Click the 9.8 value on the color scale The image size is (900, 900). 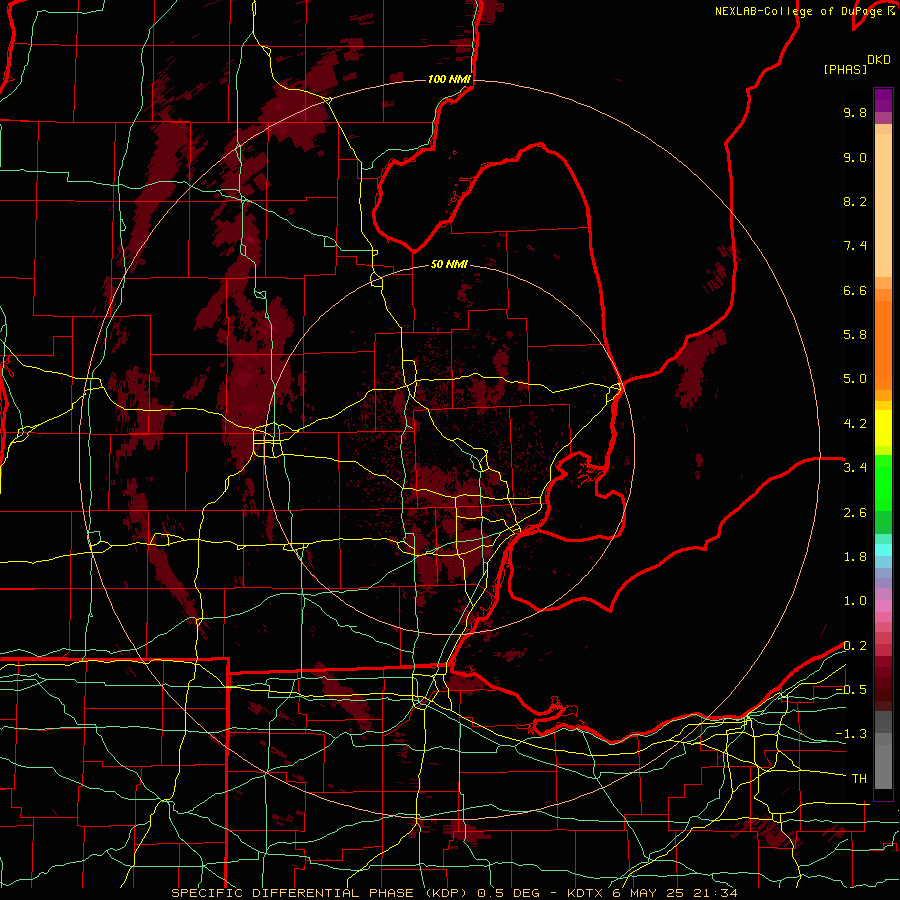tap(855, 112)
